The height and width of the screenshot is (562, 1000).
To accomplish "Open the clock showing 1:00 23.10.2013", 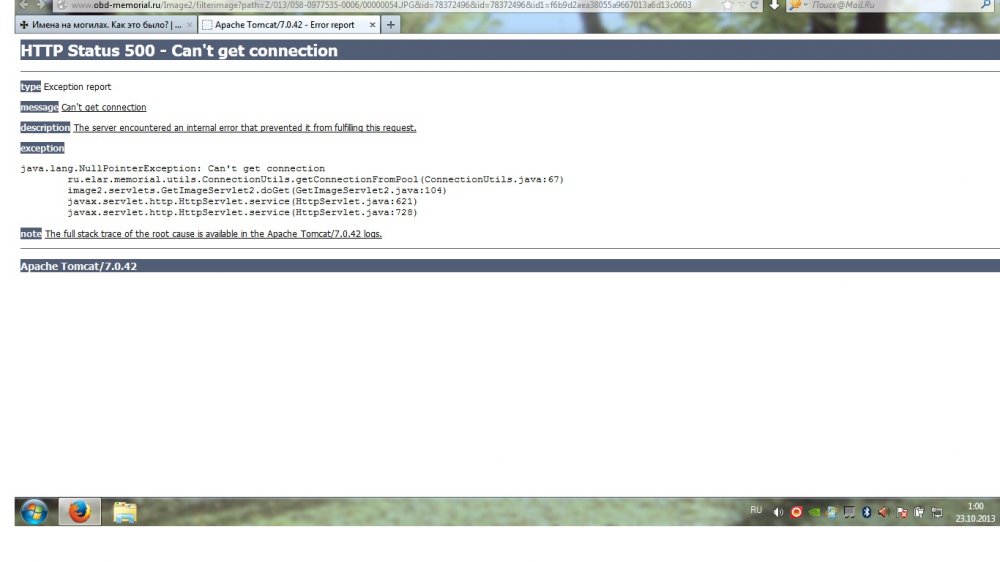I will pos(975,512).
